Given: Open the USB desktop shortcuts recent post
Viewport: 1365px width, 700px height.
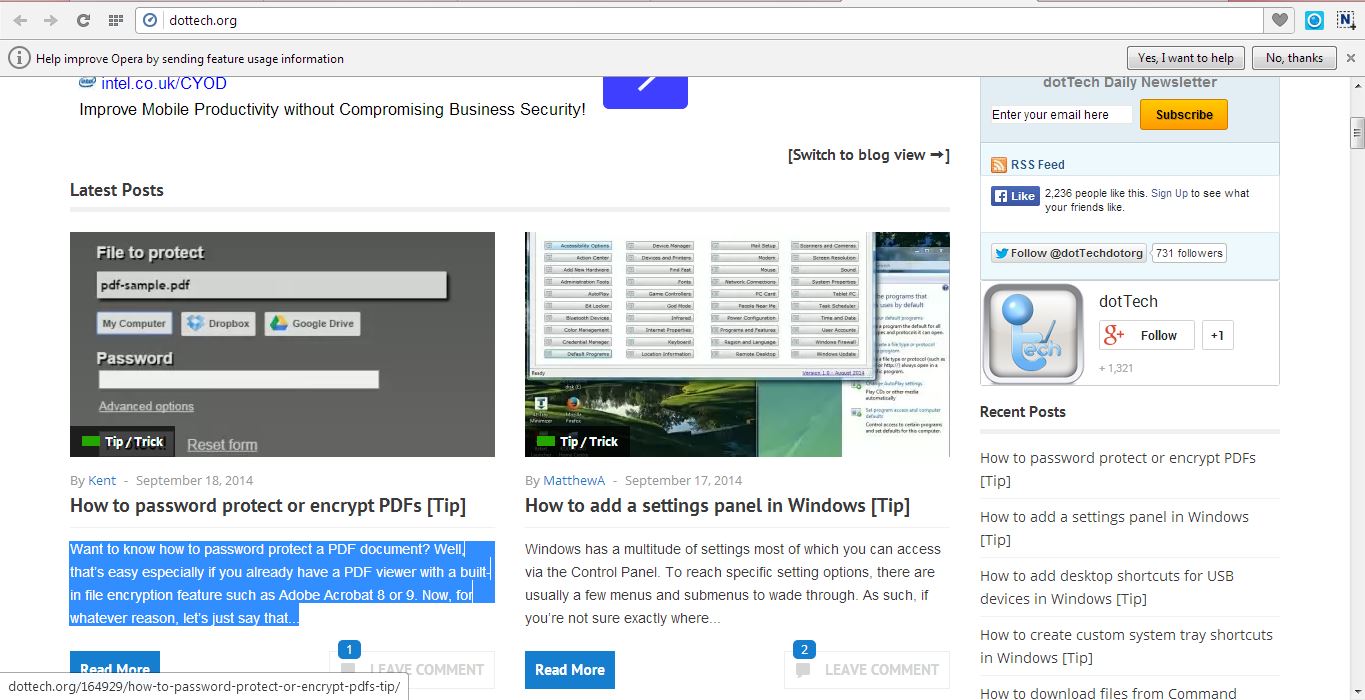Looking at the screenshot, I should [x=1107, y=587].
